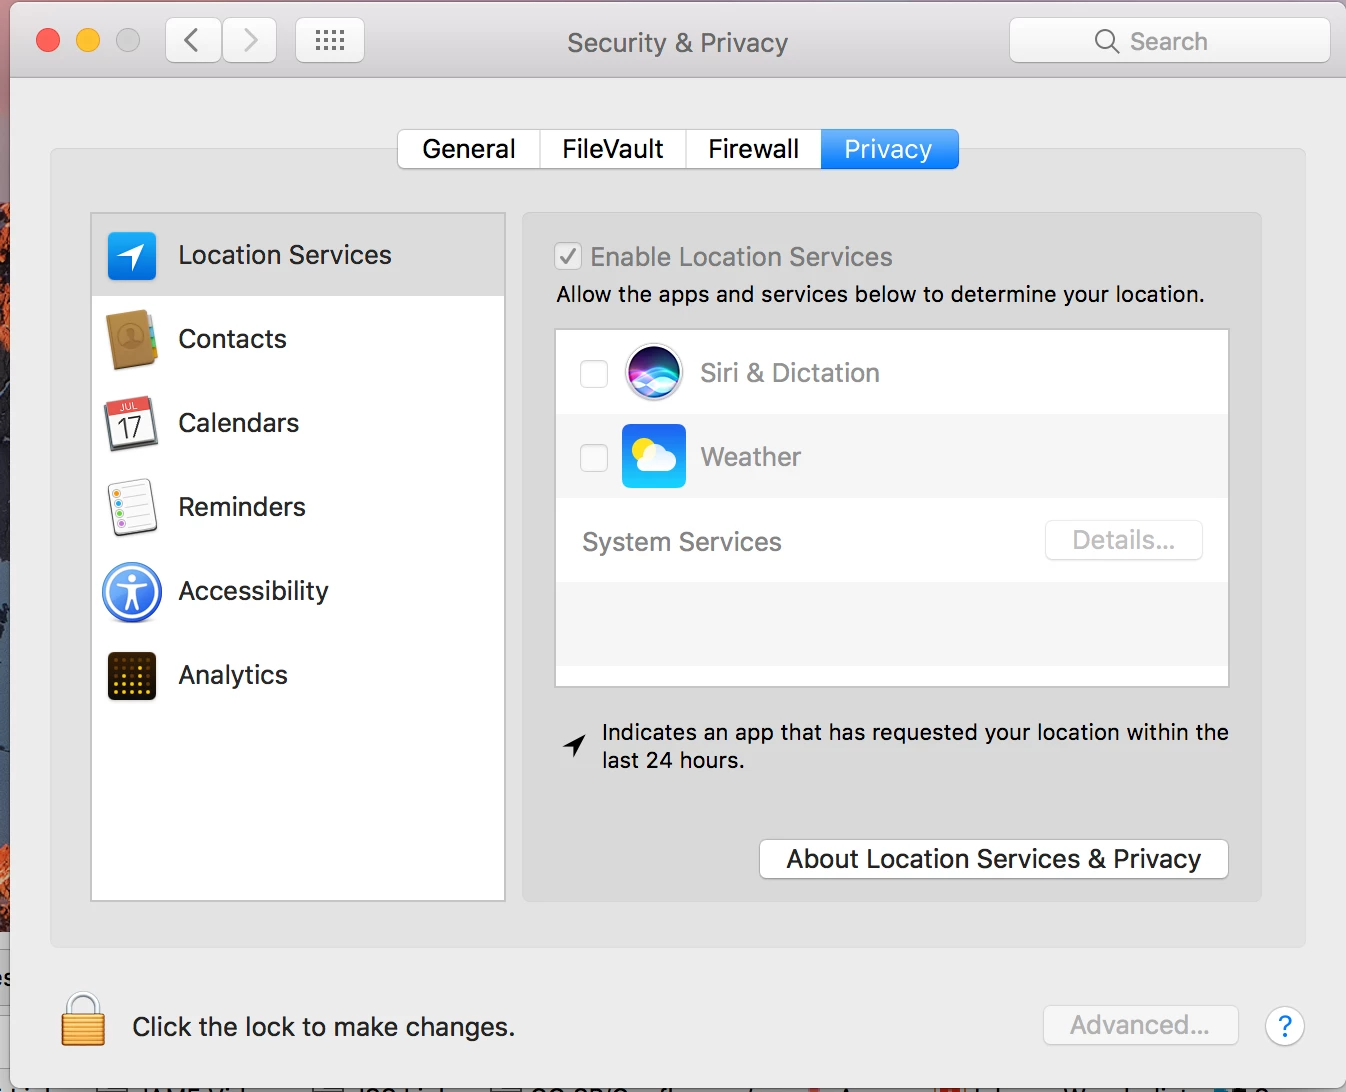1346x1092 pixels.
Task: Toggle Enable Location Services checkbox
Action: tap(568, 257)
